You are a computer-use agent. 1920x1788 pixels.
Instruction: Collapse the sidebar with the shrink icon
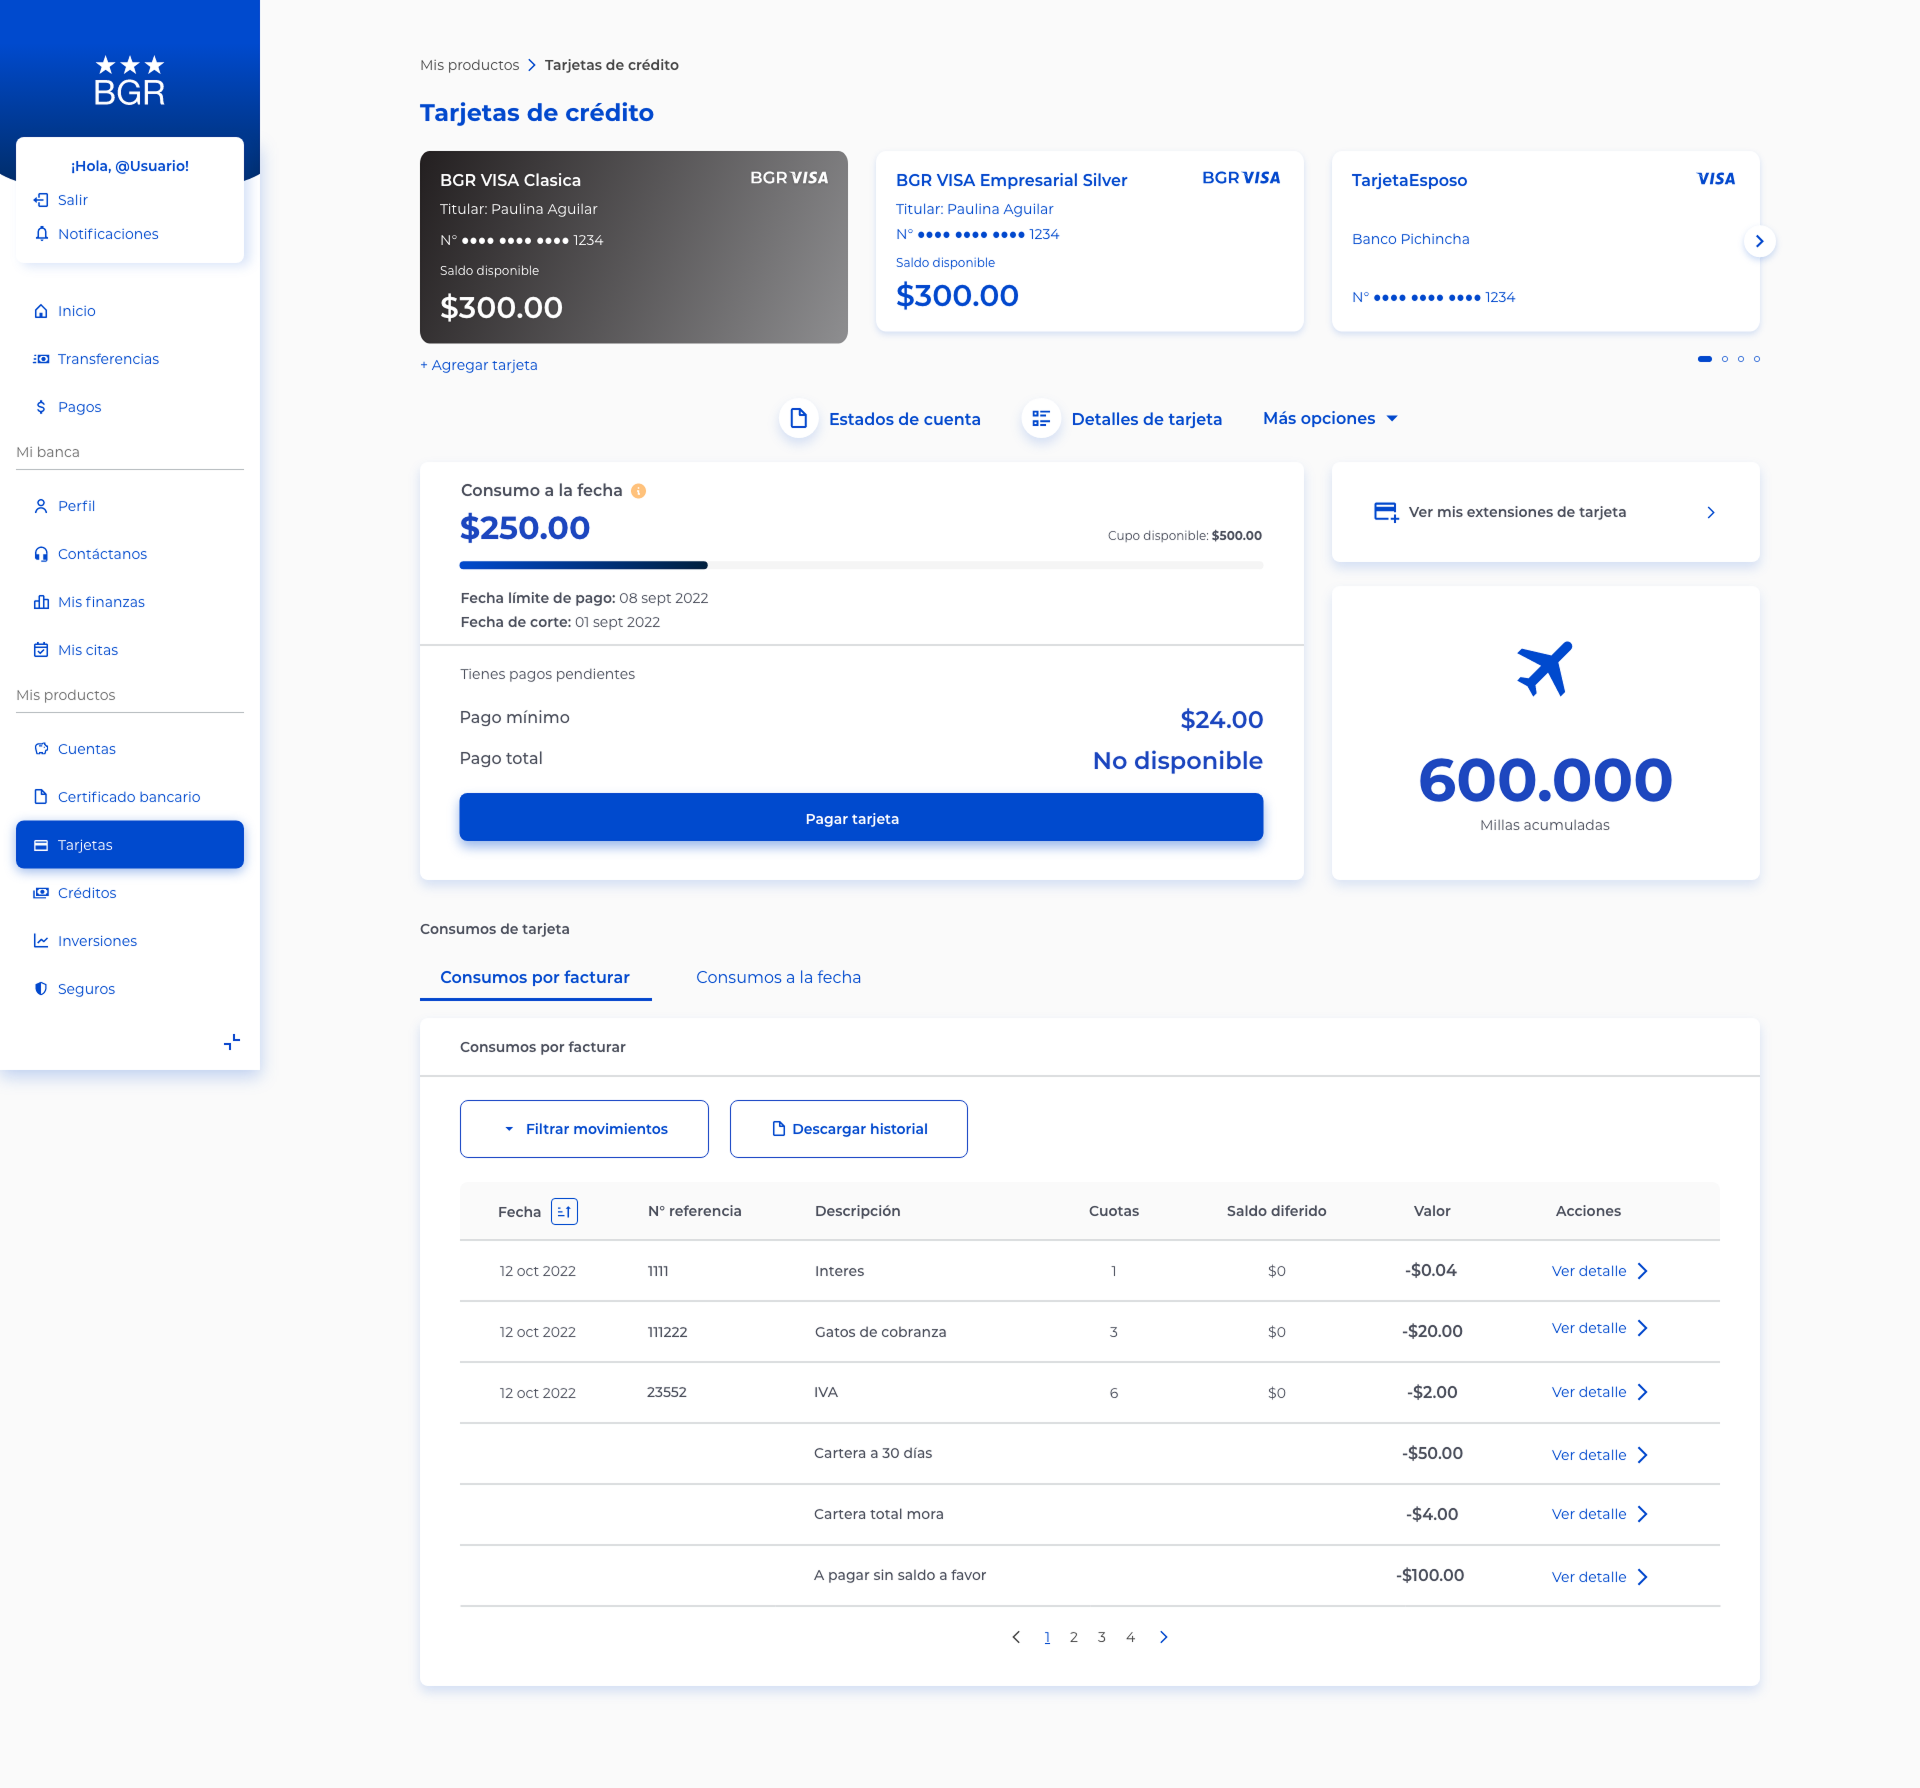[x=232, y=1042]
